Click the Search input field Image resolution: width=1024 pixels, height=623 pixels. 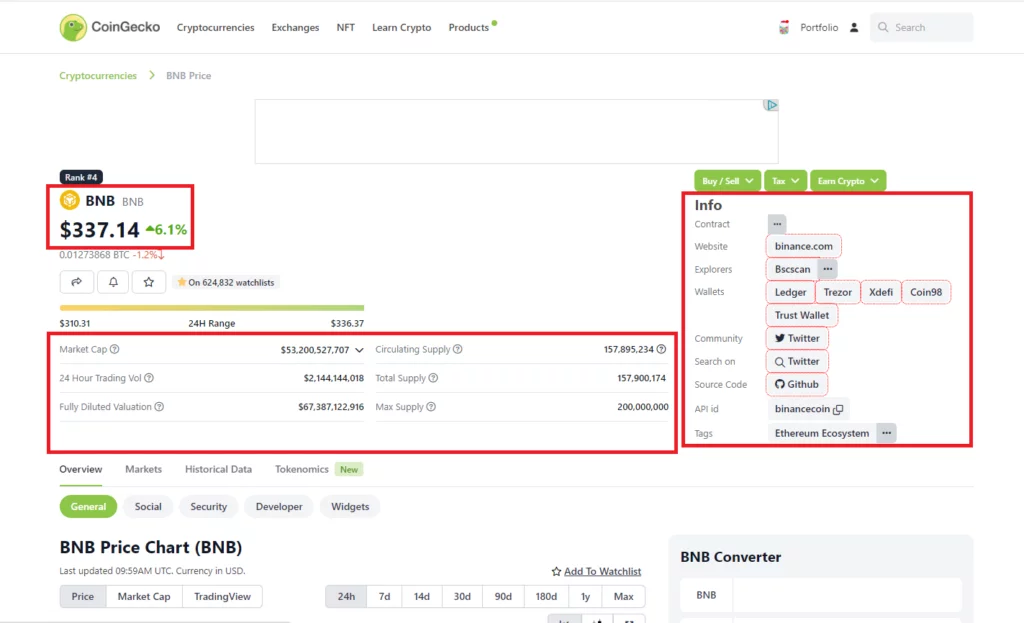tap(930, 28)
